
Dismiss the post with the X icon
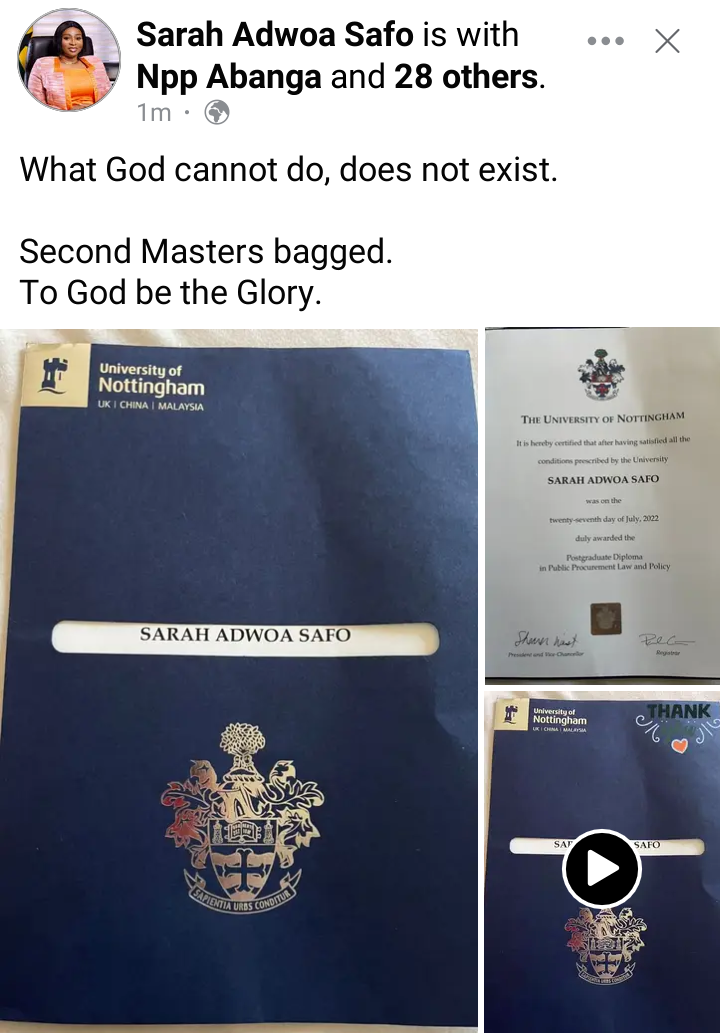(667, 41)
